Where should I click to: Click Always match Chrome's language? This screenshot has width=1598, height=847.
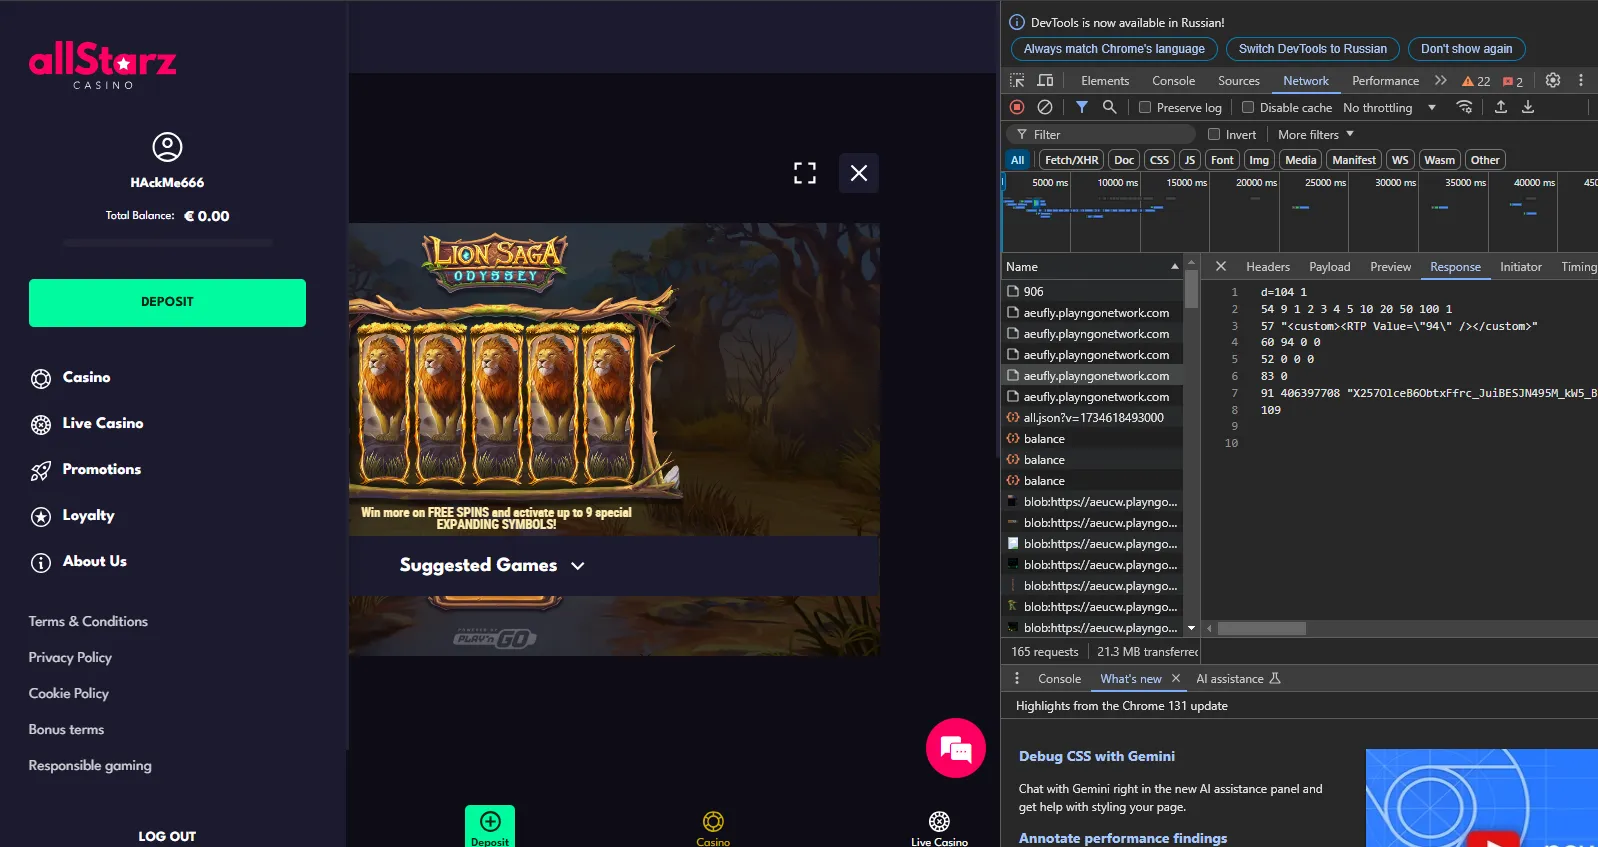coord(1114,49)
